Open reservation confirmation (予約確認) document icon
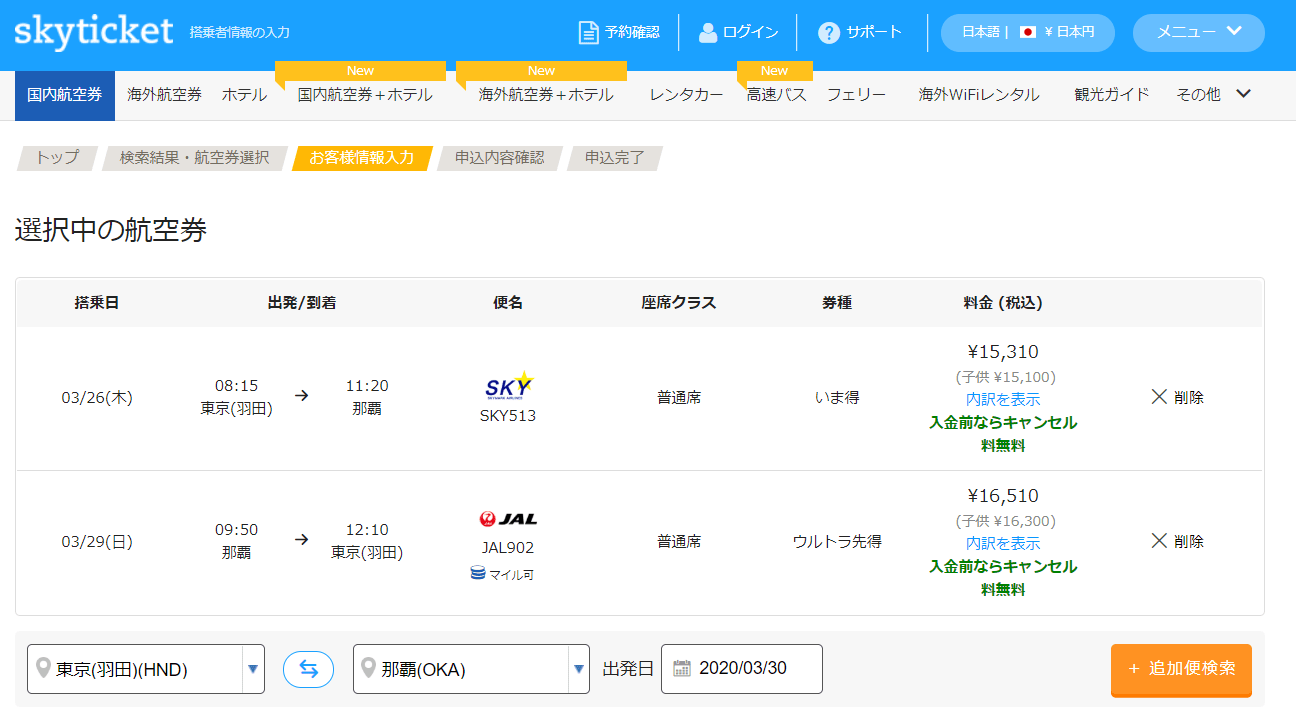 pyautogui.click(x=589, y=32)
